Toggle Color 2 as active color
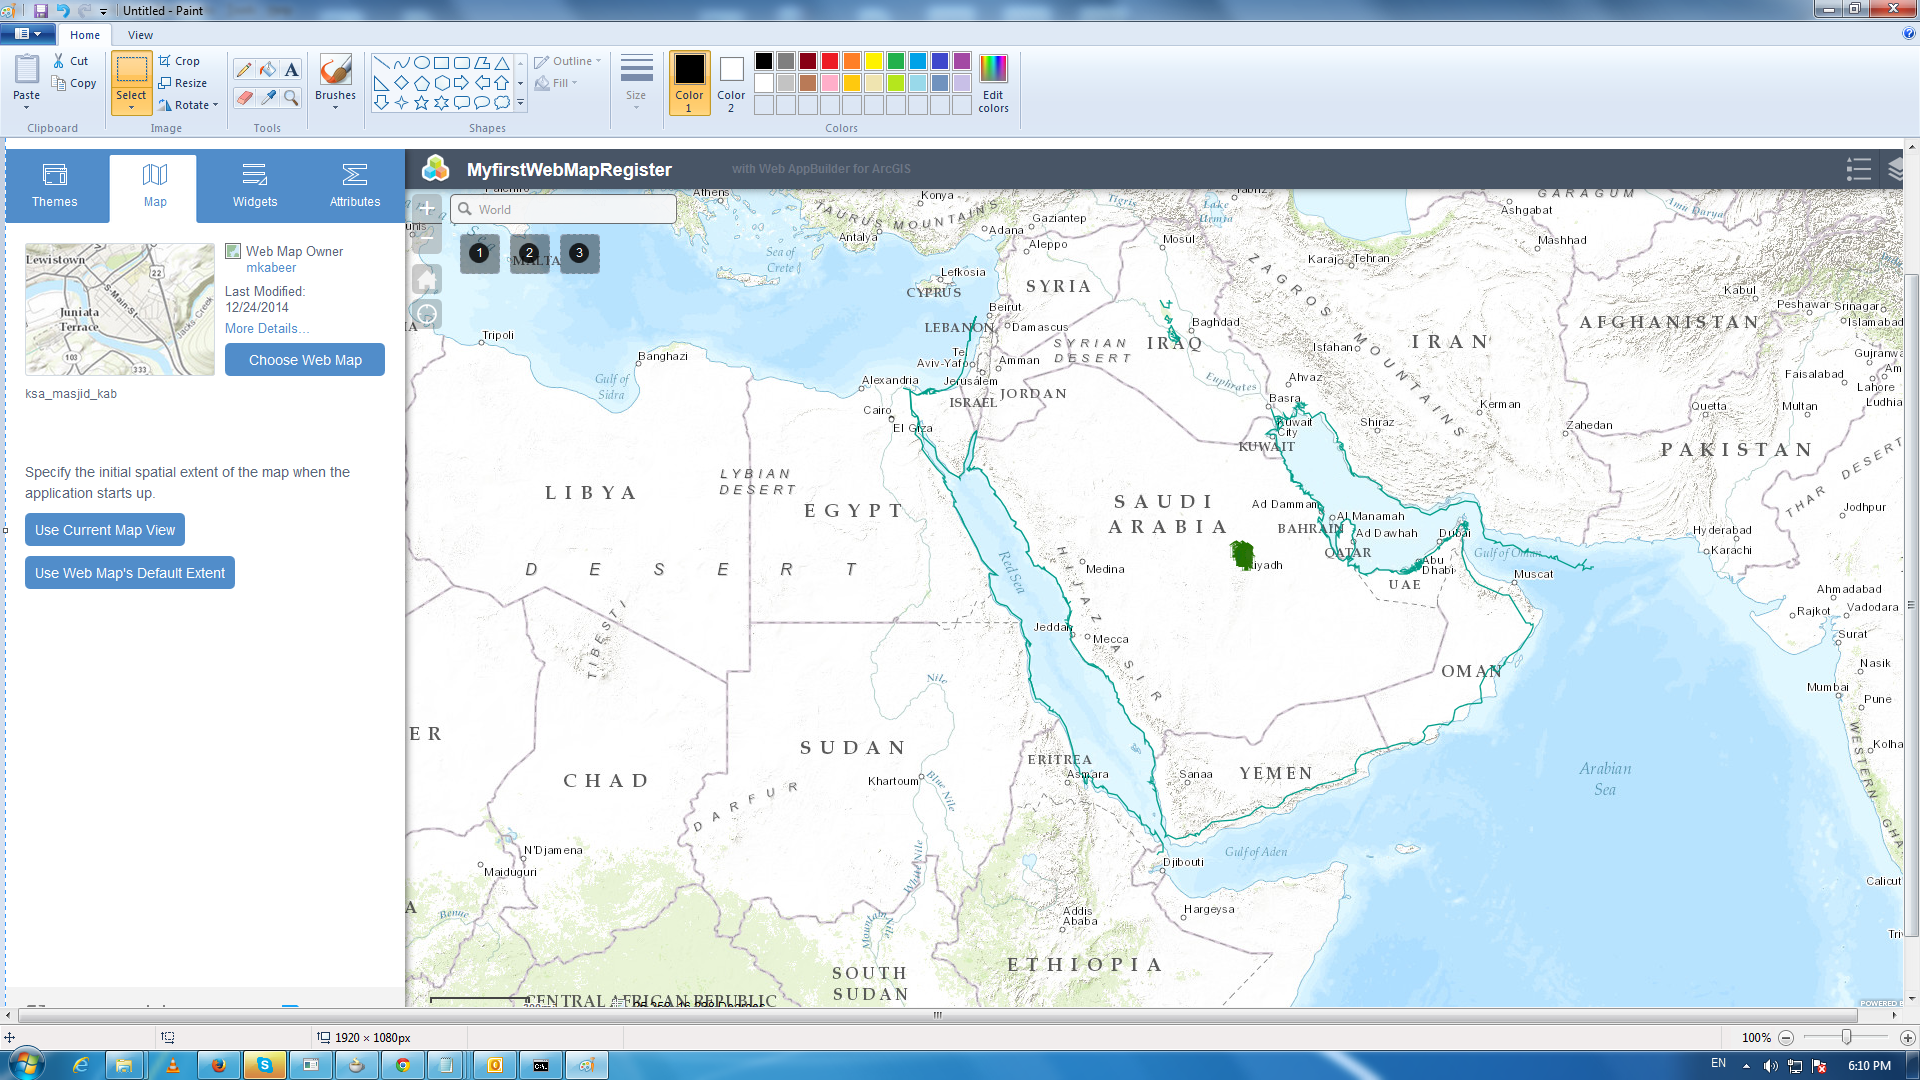 pyautogui.click(x=731, y=82)
